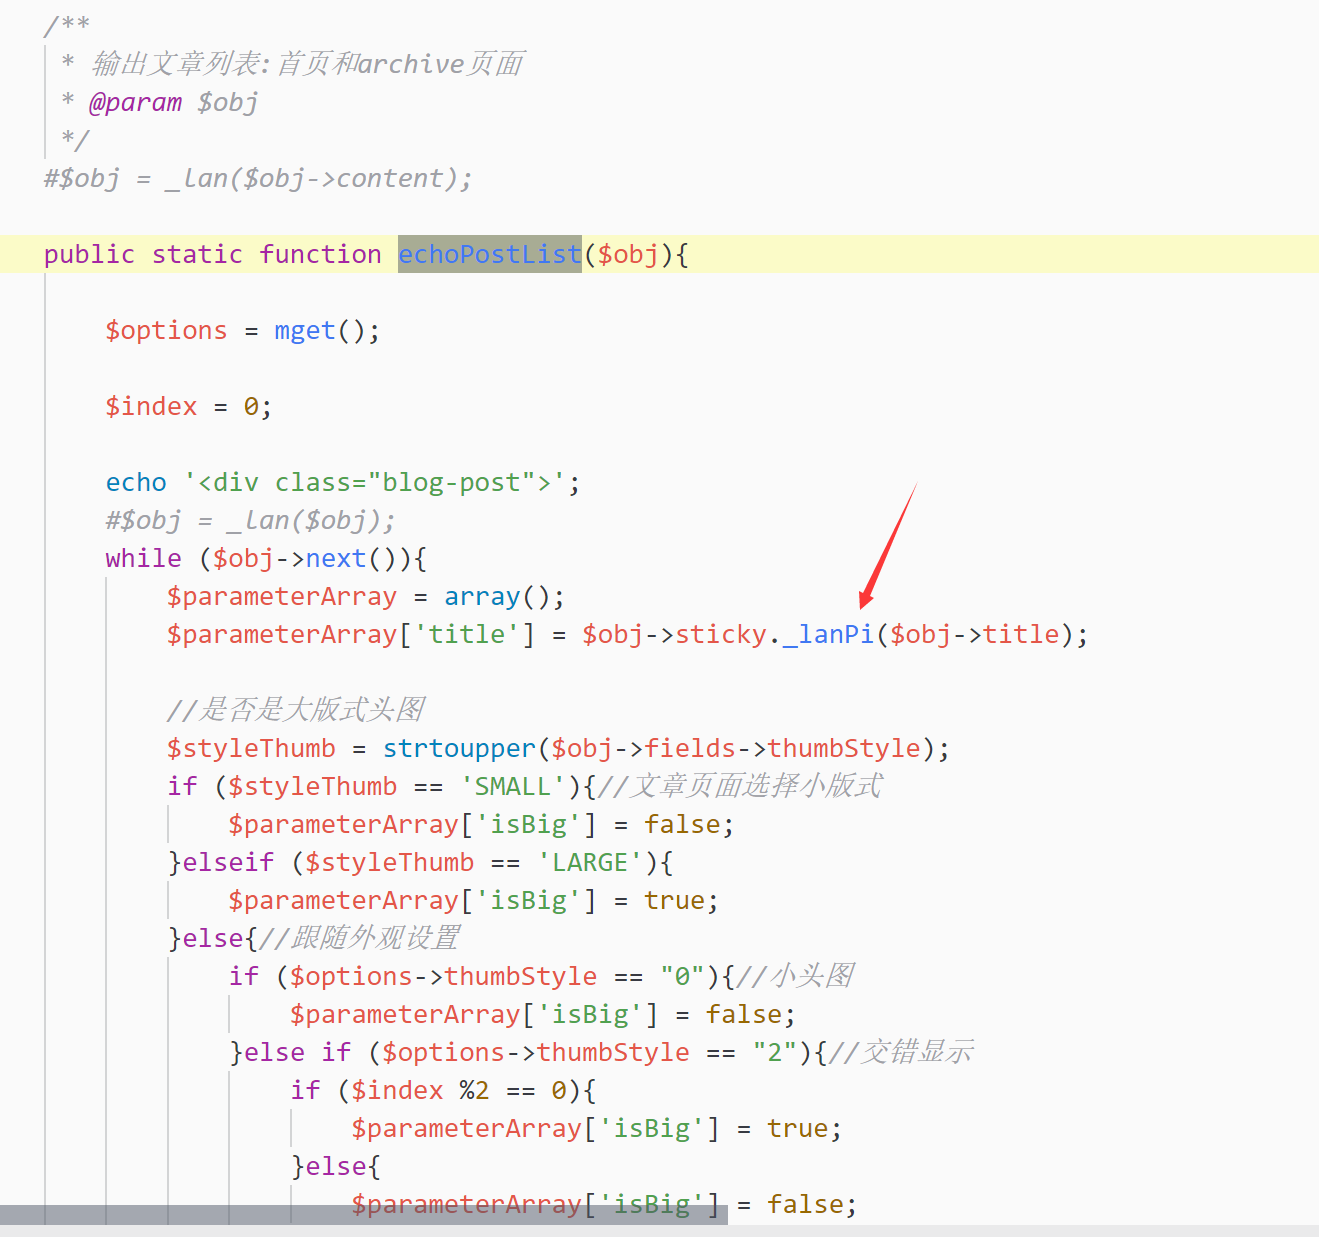
Task: Click the _lanPi function call
Action: (828, 634)
